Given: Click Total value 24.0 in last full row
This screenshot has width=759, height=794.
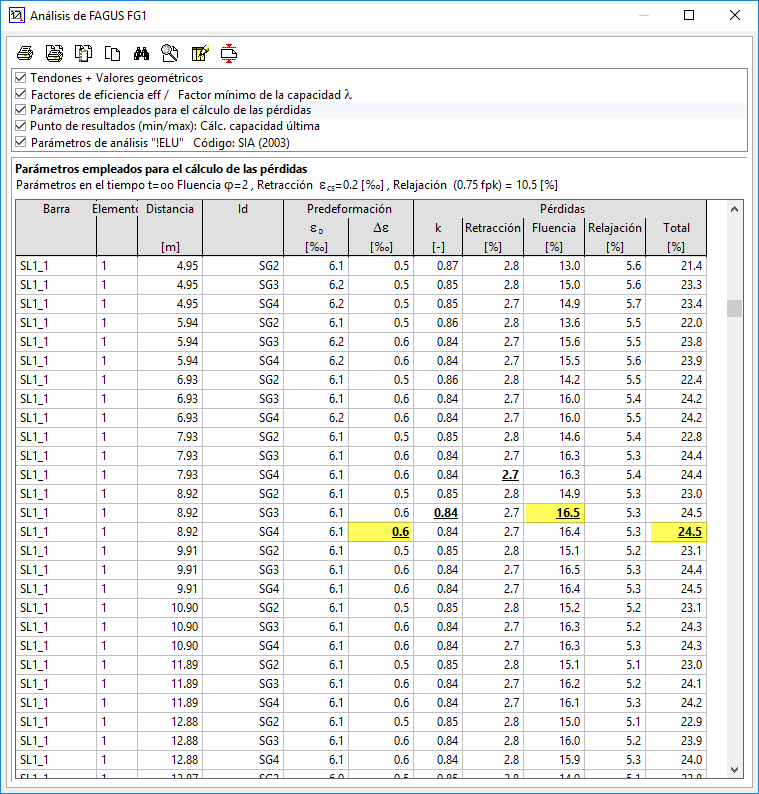Looking at the screenshot, I should coord(691,760).
